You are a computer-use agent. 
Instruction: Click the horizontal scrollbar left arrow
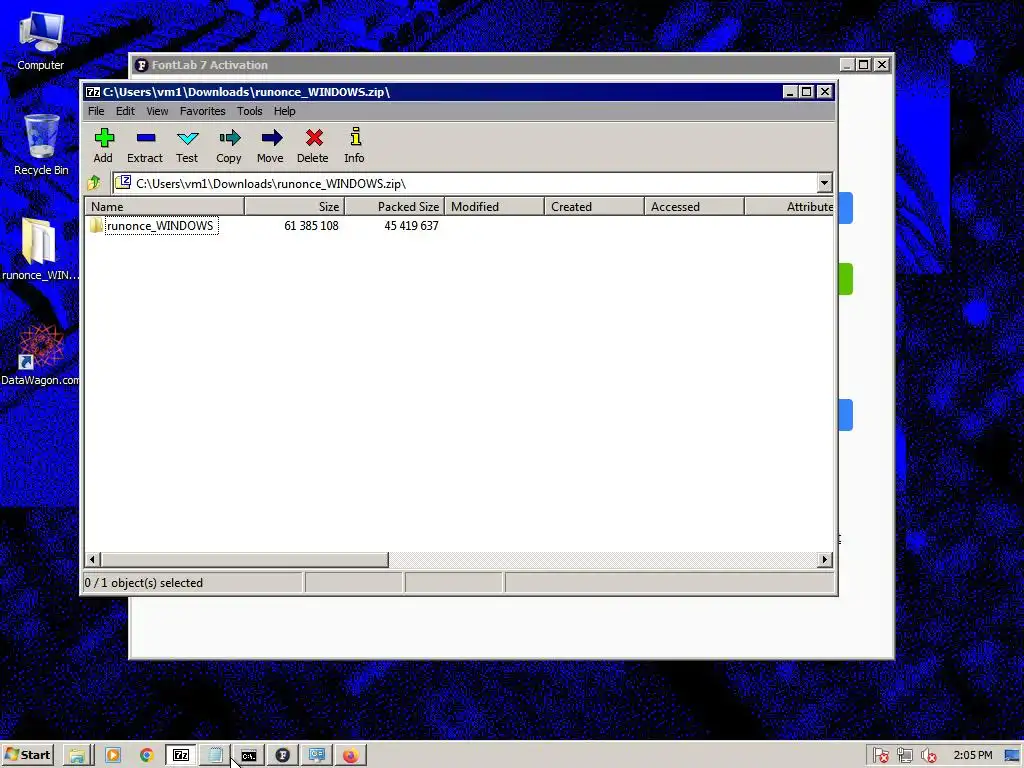click(92, 560)
